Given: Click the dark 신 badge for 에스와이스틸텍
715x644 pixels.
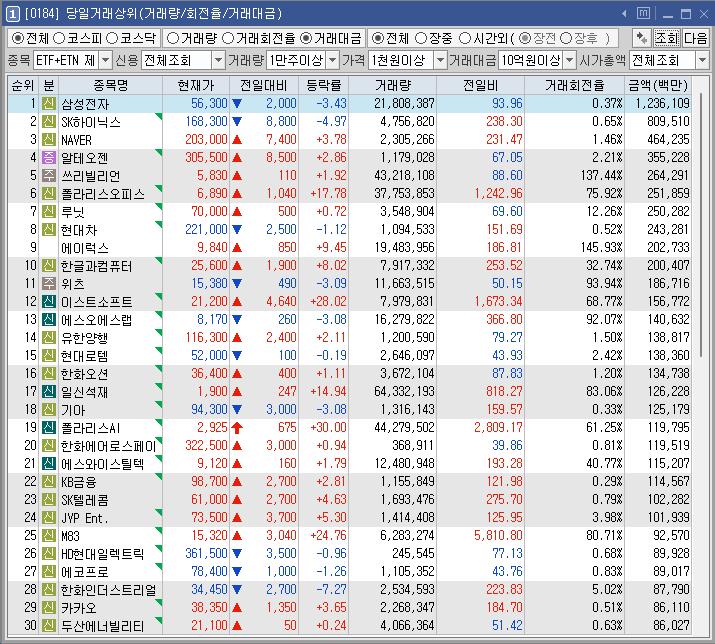Looking at the screenshot, I should [x=49, y=463].
